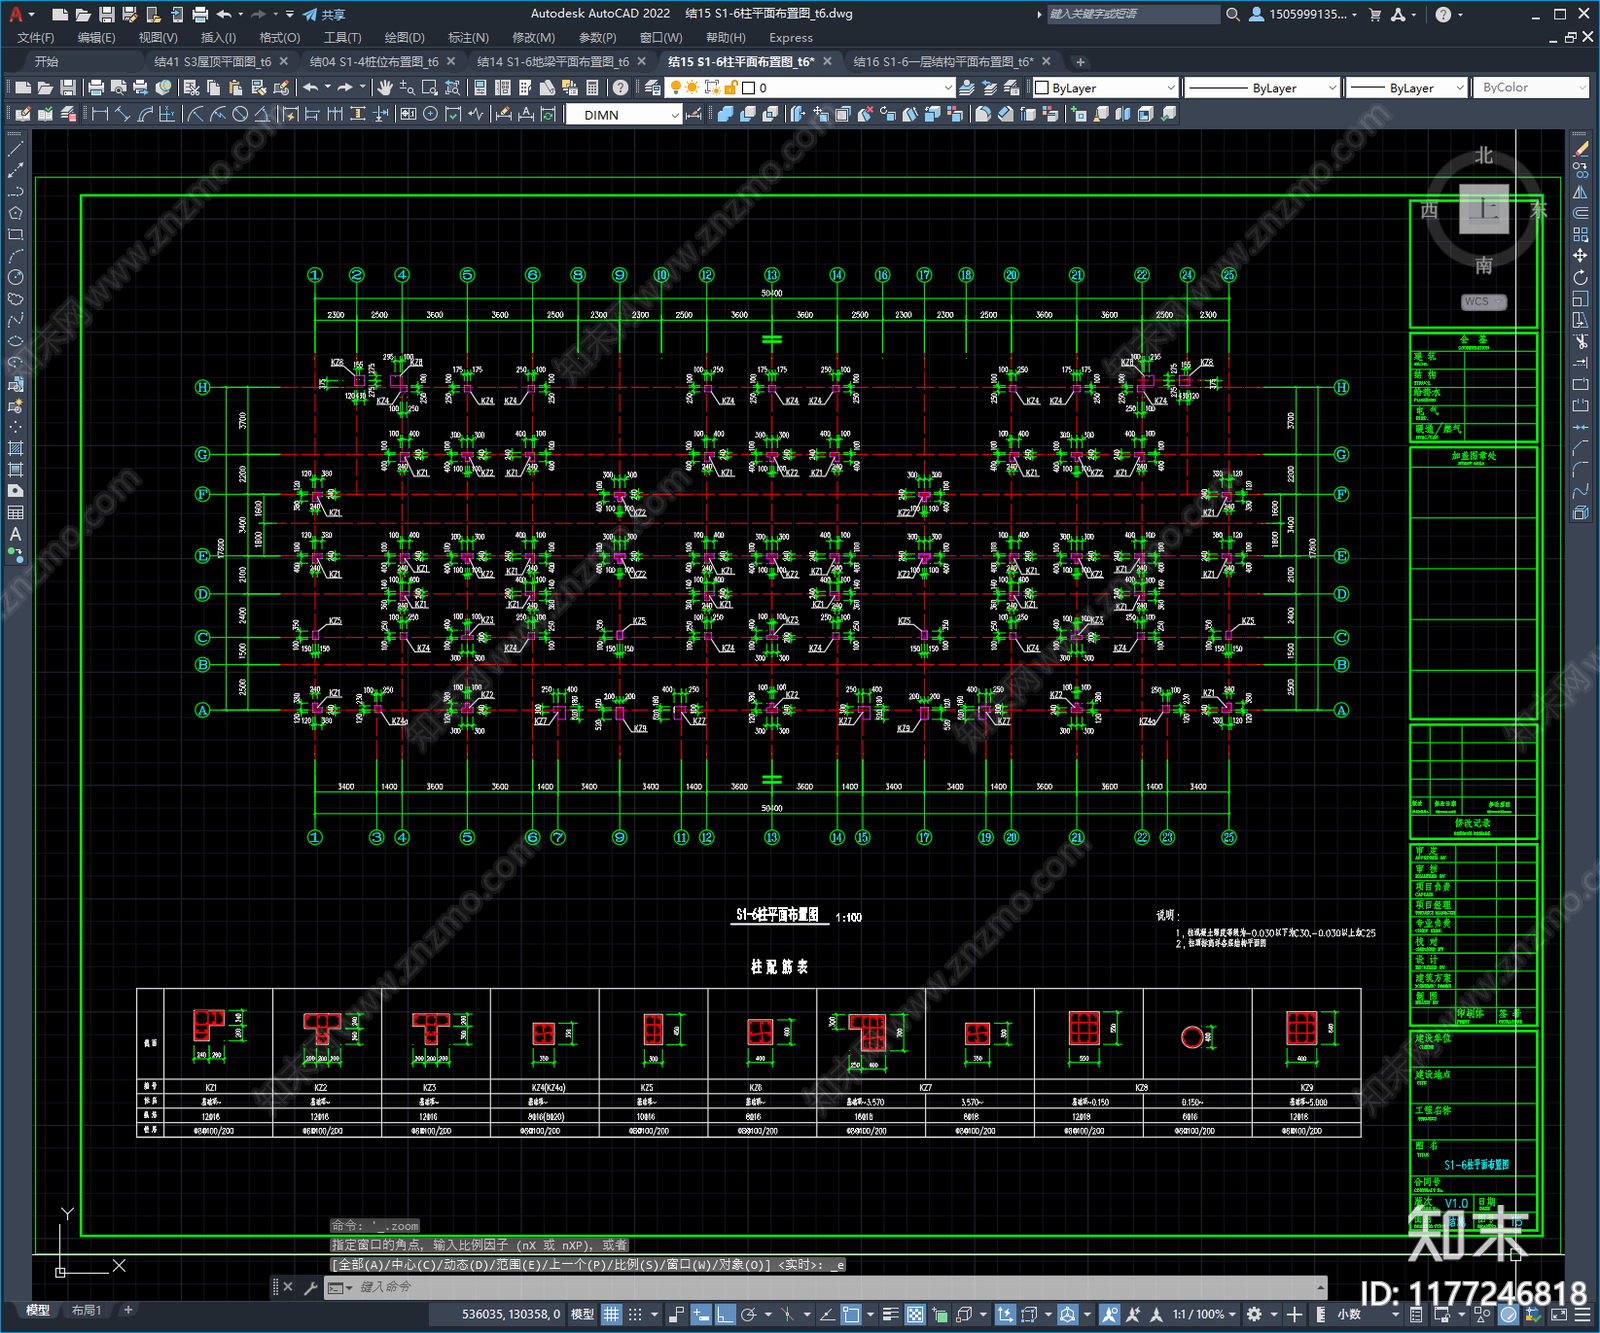This screenshot has width=1600, height=1333.
Task: Click the Mirror tool in right toolbar
Action: coord(1580,192)
